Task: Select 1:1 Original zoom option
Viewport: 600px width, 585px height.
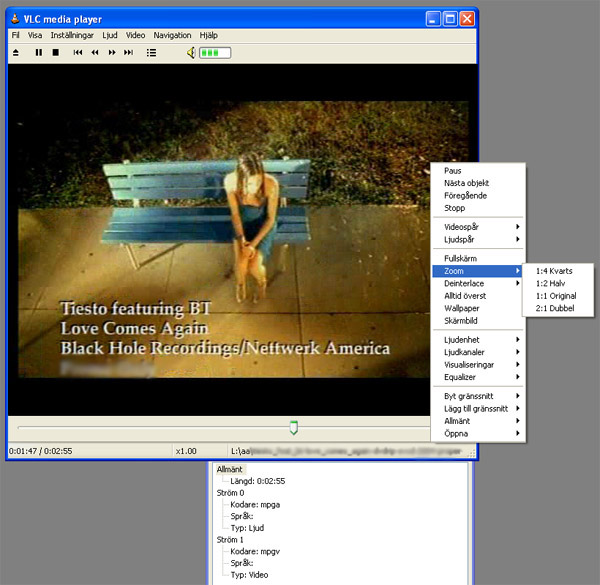Action: 558,296
